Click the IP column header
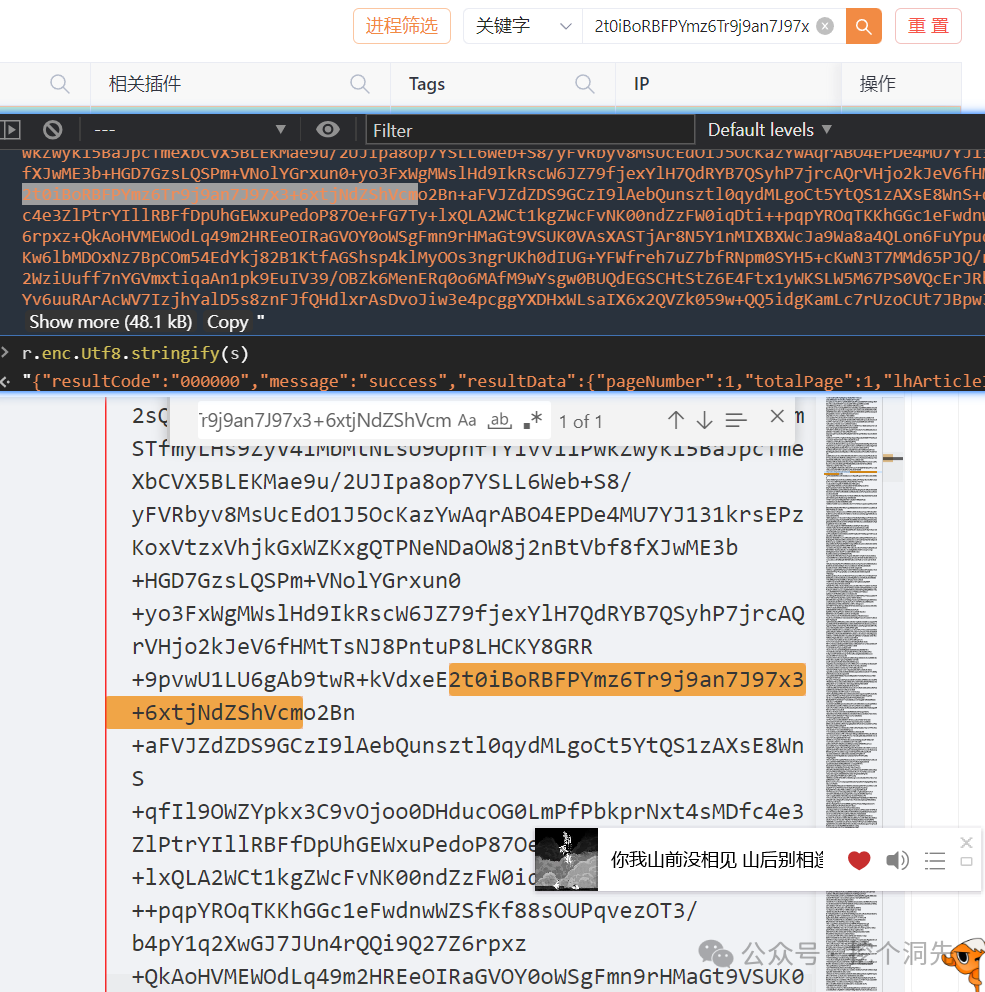The image size is (985, 992). (641, 84)
